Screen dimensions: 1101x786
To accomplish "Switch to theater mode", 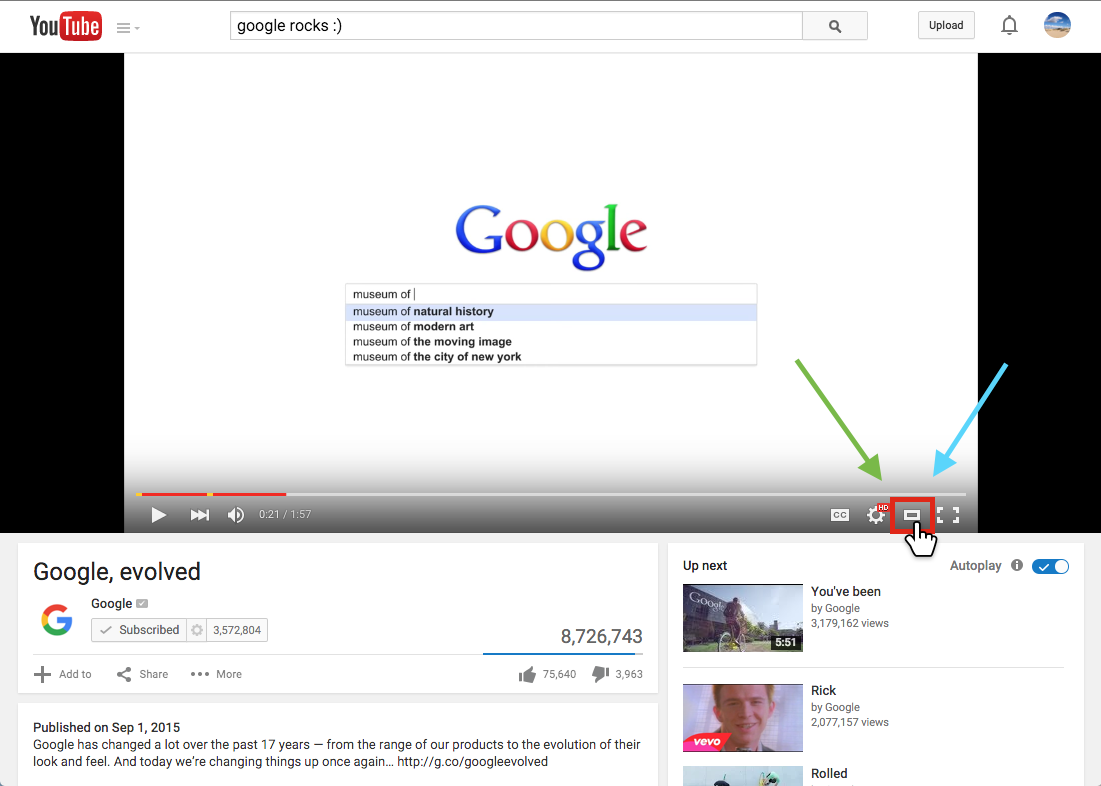I will coord(911,515).
